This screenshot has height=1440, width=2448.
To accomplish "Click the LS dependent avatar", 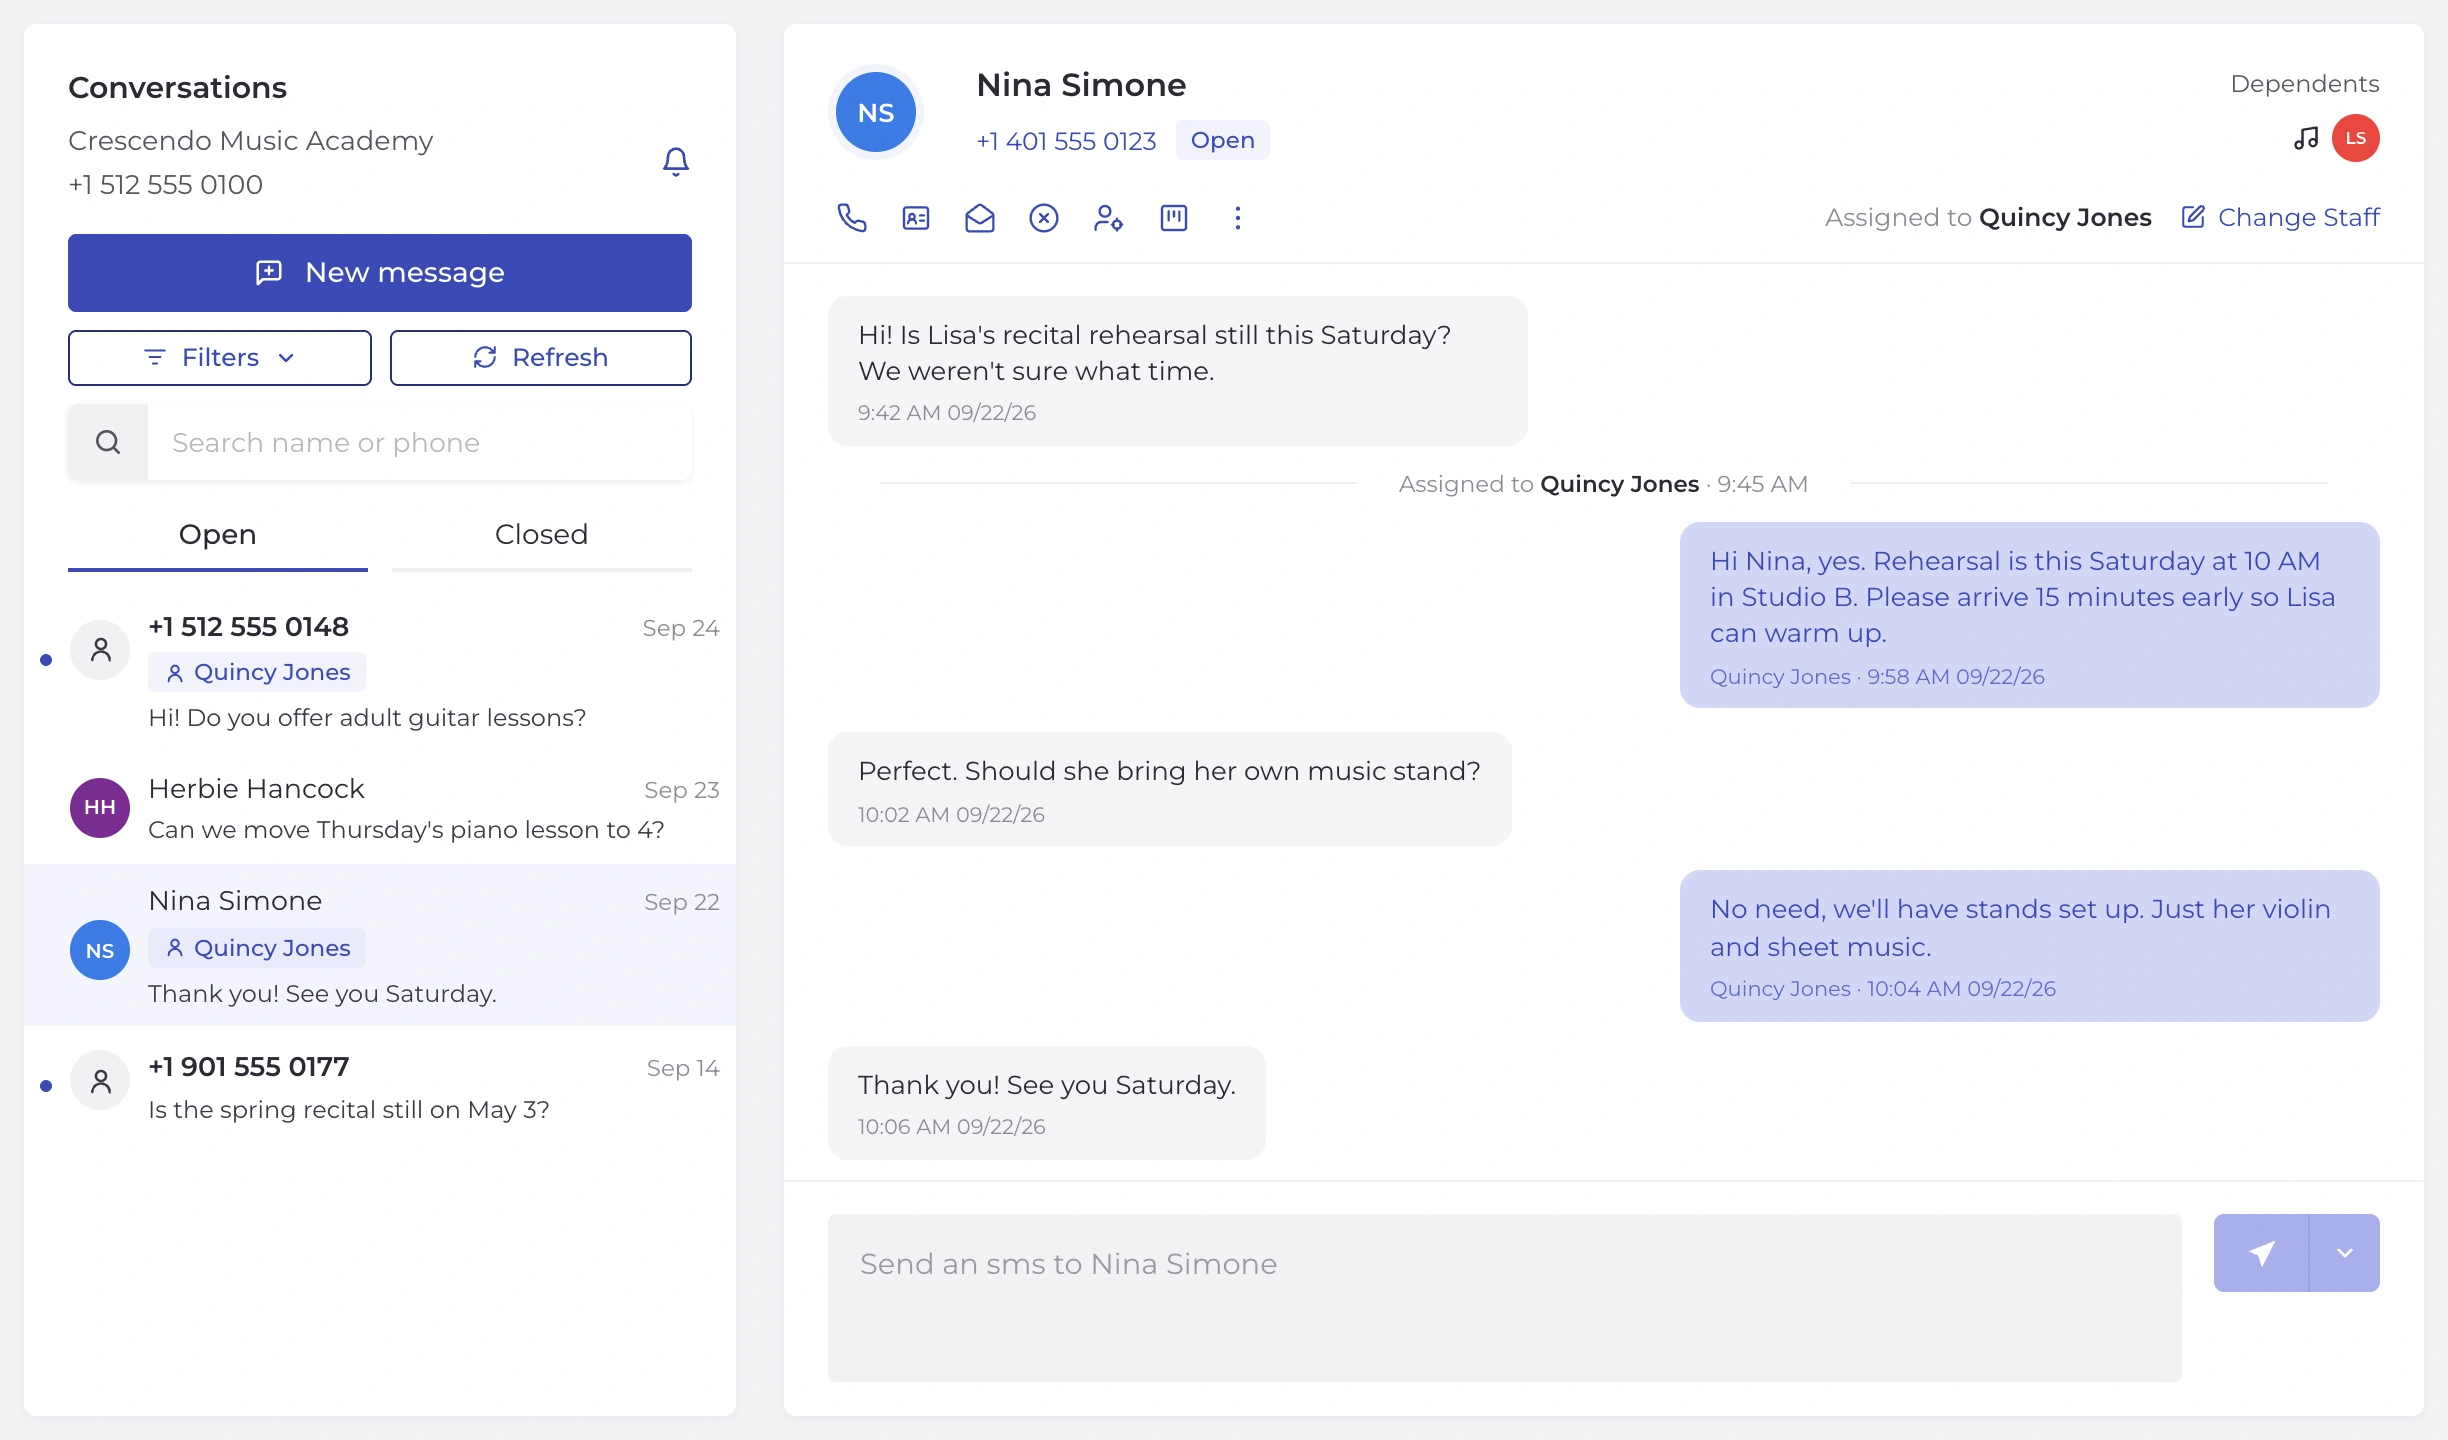I will coord(2356,138).
